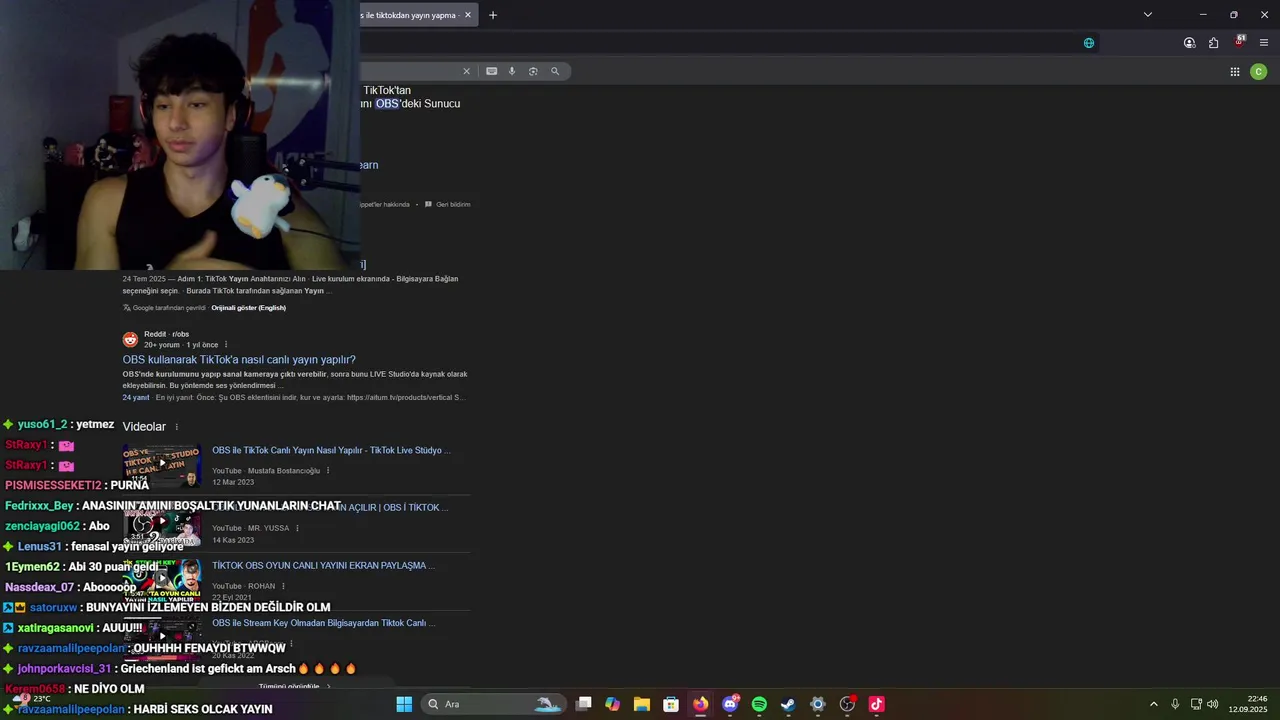Switch to Firefox in the taskbar

700,704
